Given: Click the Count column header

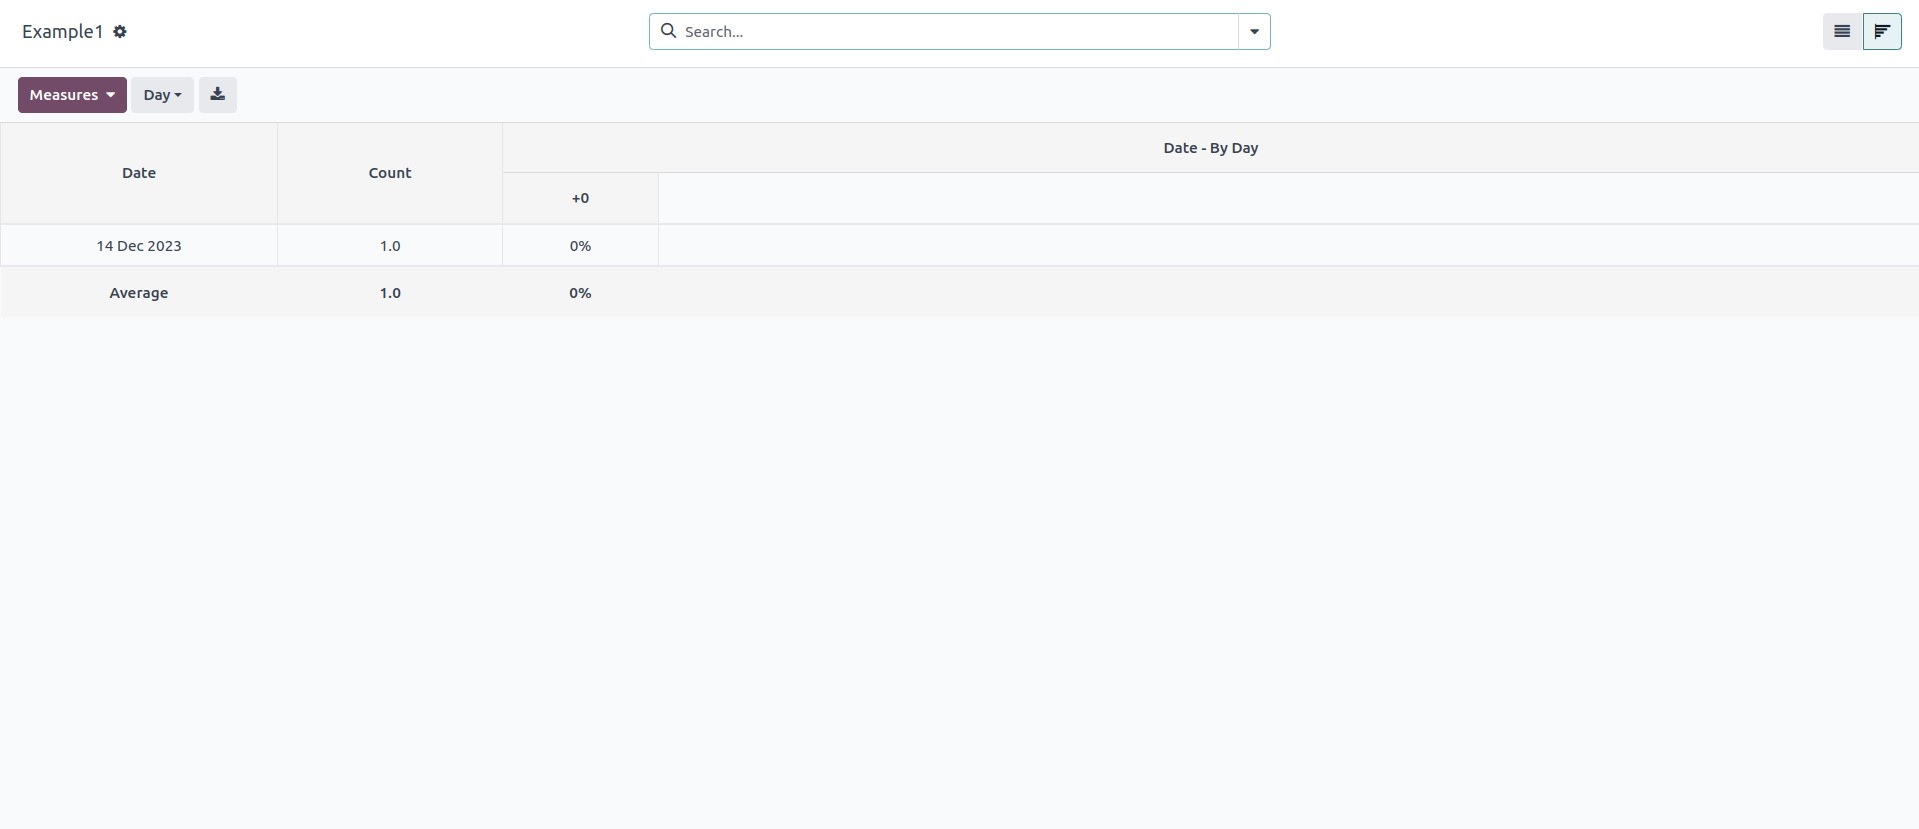Looking at the screenshot, I should pyautogui.click(x=390, y=173).
